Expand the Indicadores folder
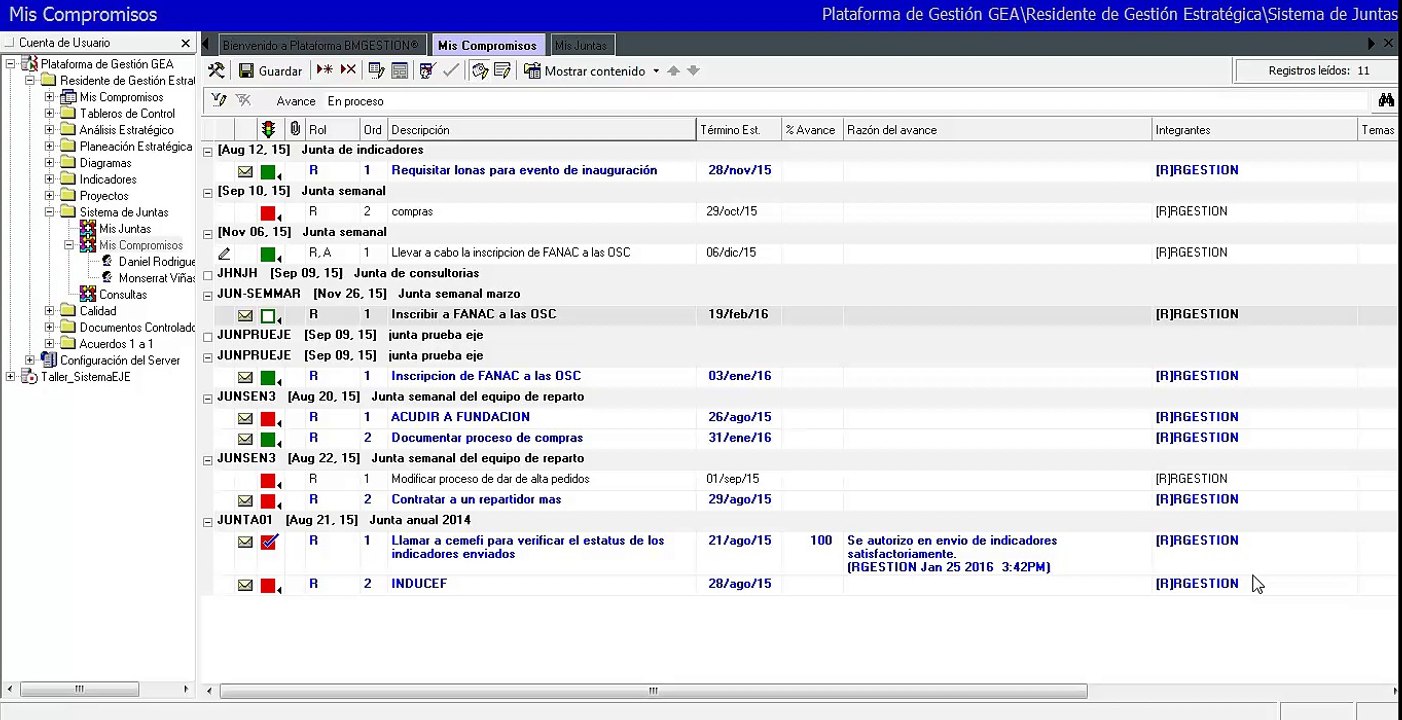Viewport: 1402px width, 720px height. [50, 179]
